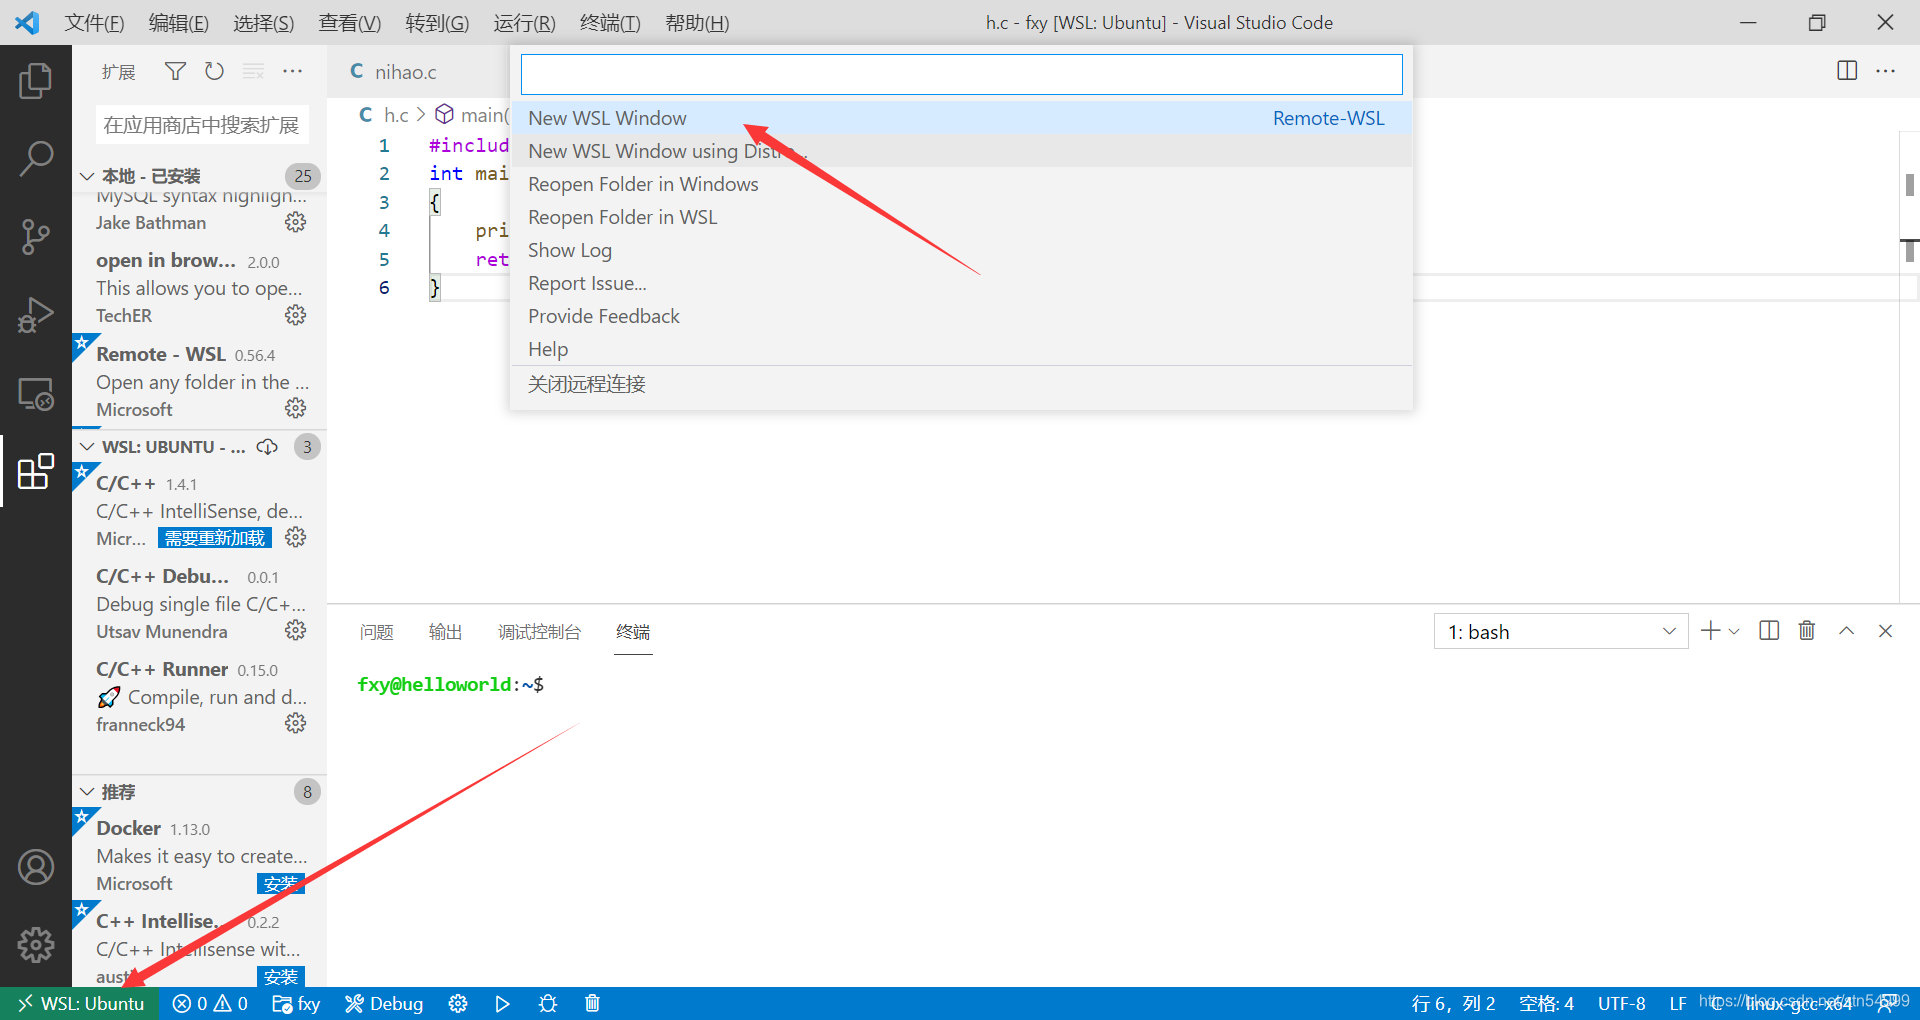Screen dimensions: 1920x1020
Task: Open the 文件(F) menu
Action: coord(94,22)
